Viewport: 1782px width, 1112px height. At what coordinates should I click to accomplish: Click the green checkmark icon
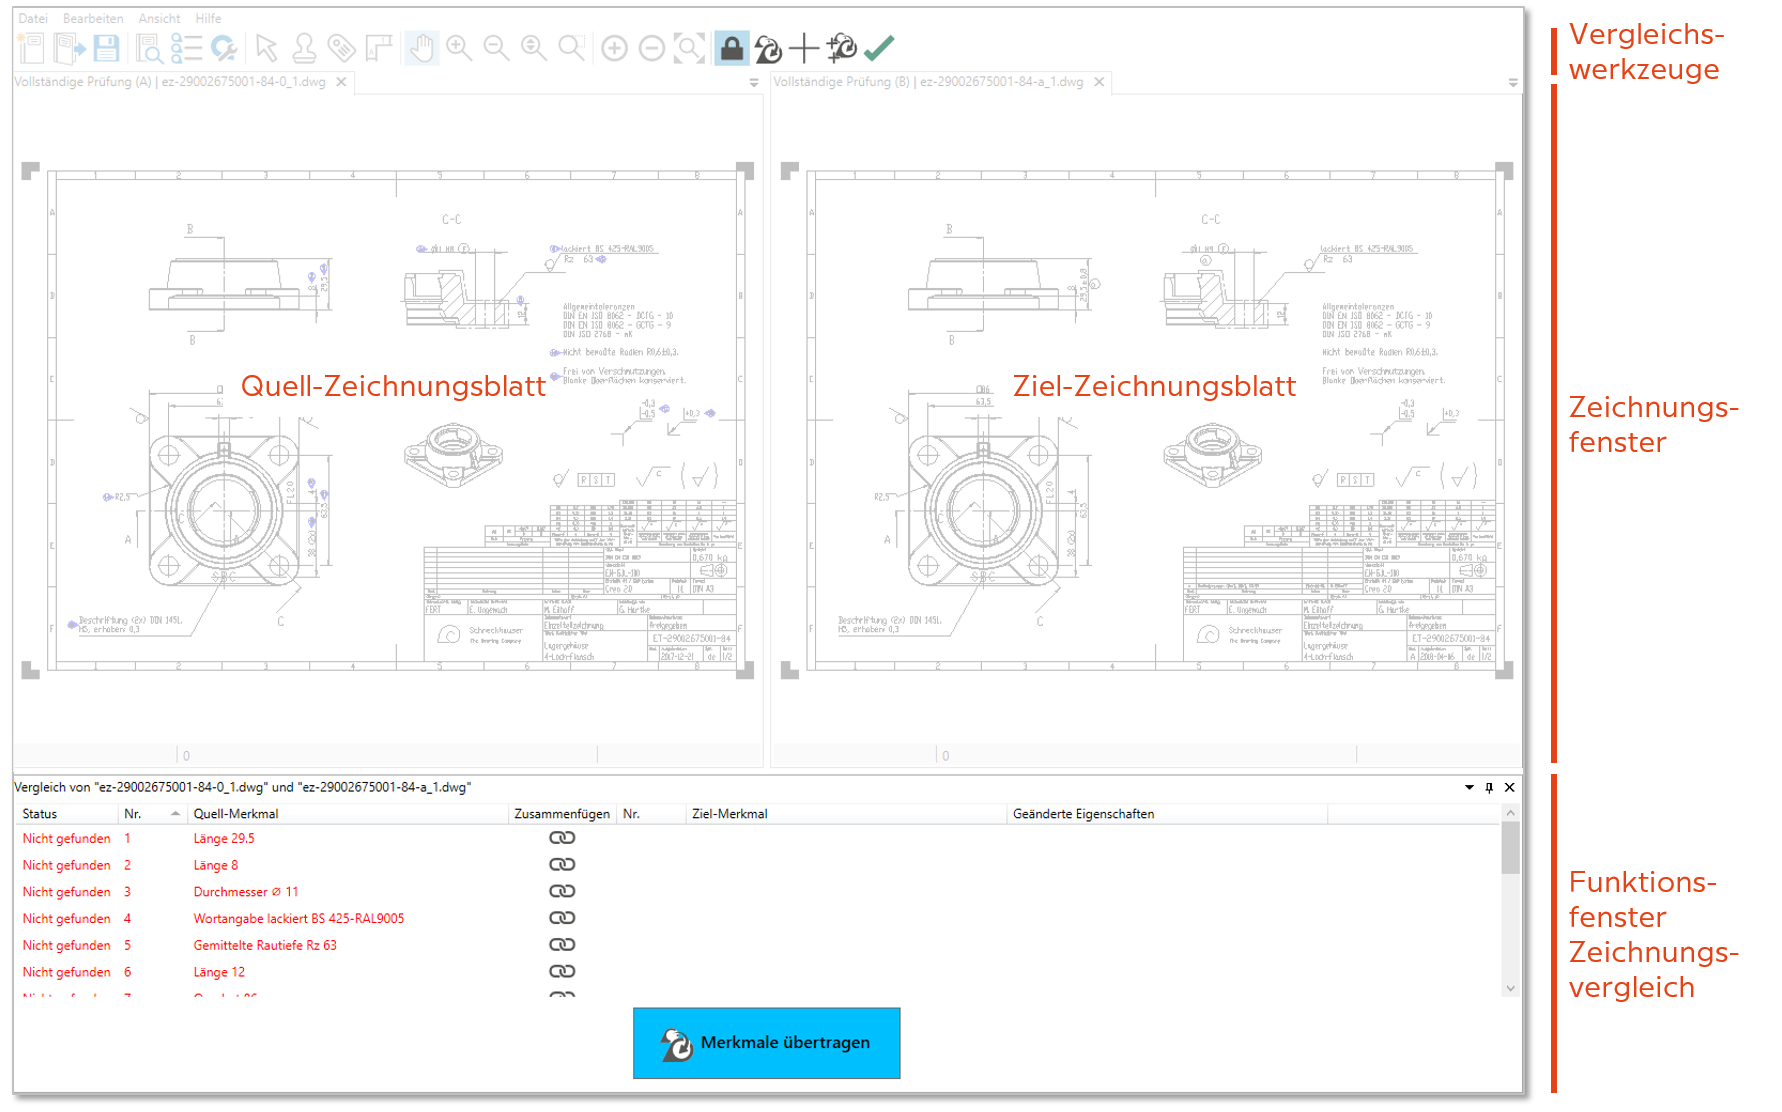coord(879,48)
